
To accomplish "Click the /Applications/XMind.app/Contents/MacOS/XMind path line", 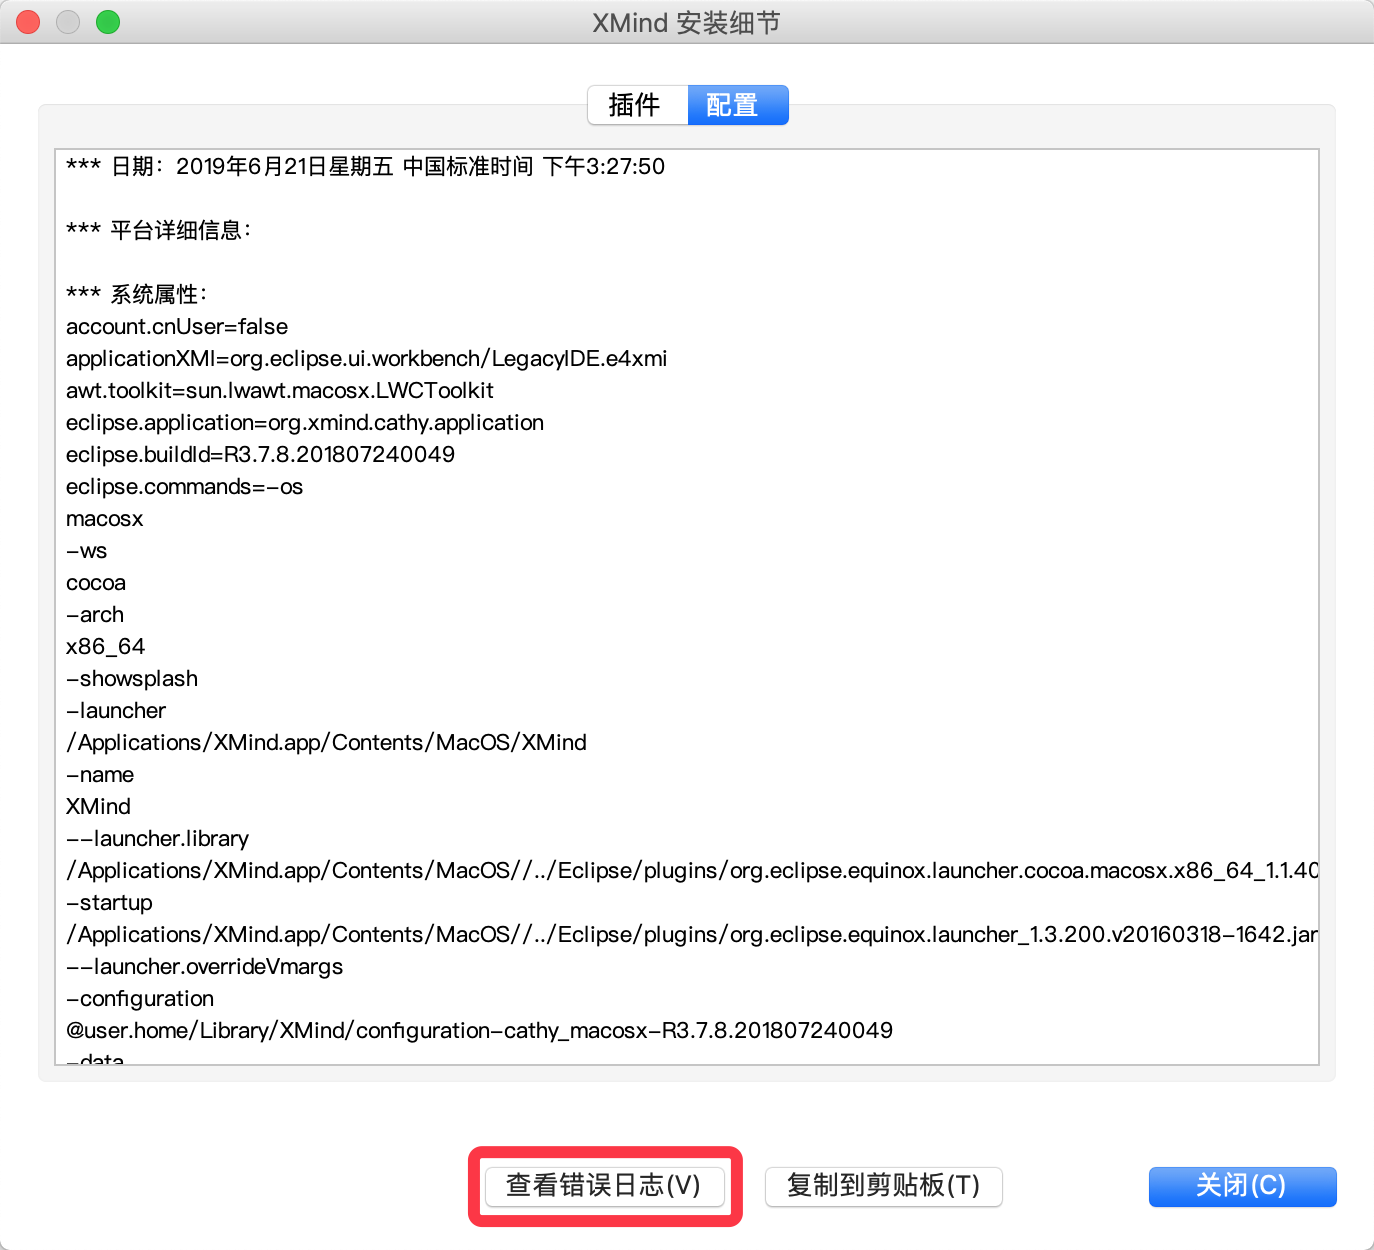I will point(326,743).
